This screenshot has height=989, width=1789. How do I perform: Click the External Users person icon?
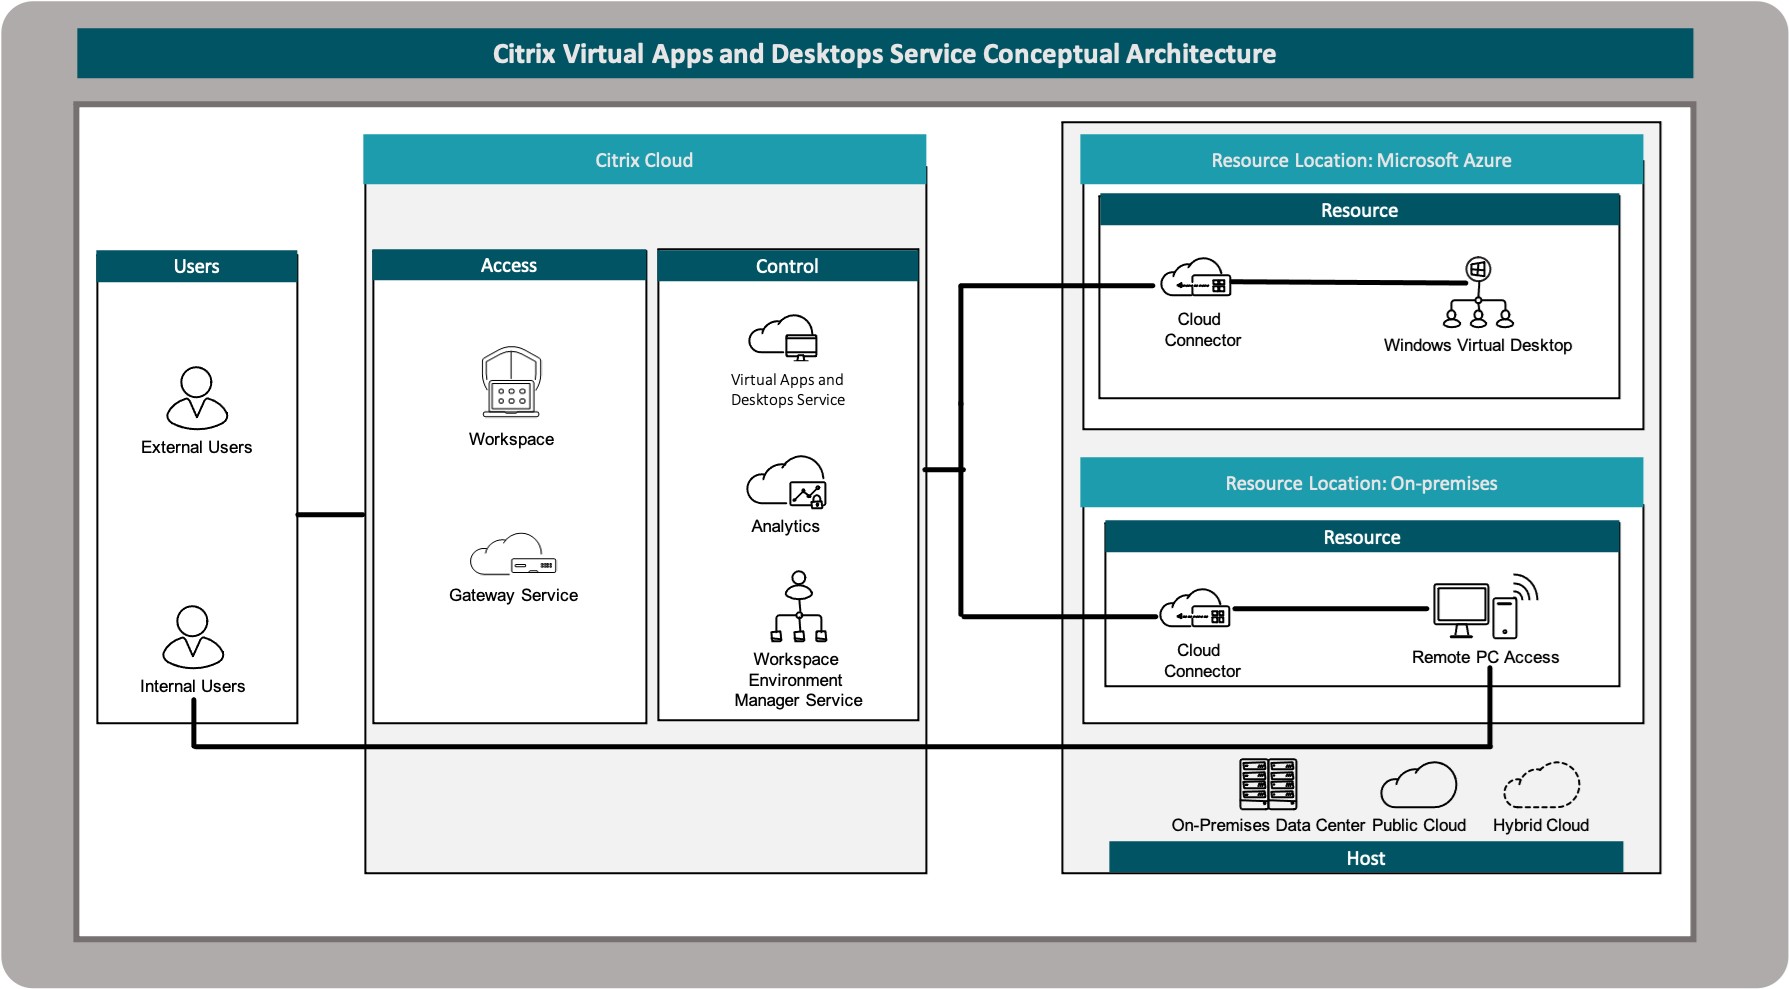197,398
